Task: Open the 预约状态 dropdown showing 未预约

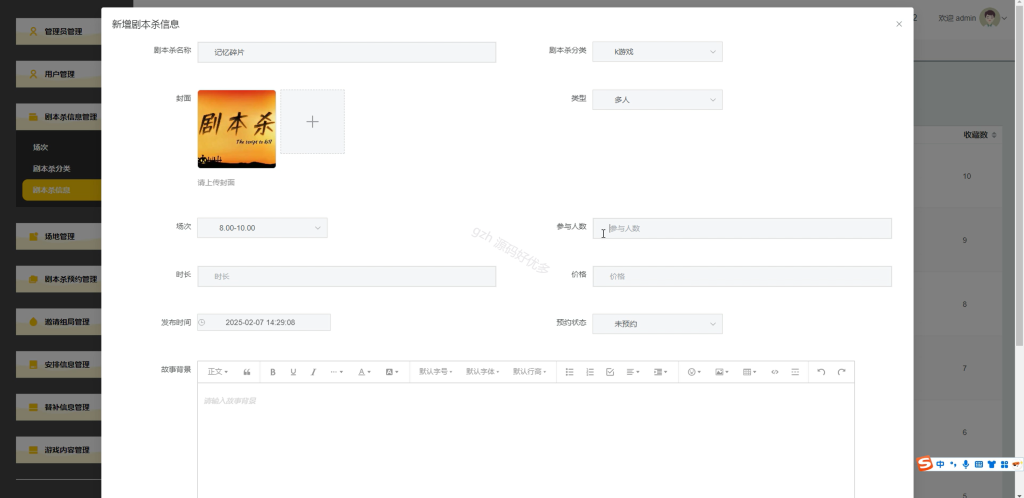Action: click(657, 324)
